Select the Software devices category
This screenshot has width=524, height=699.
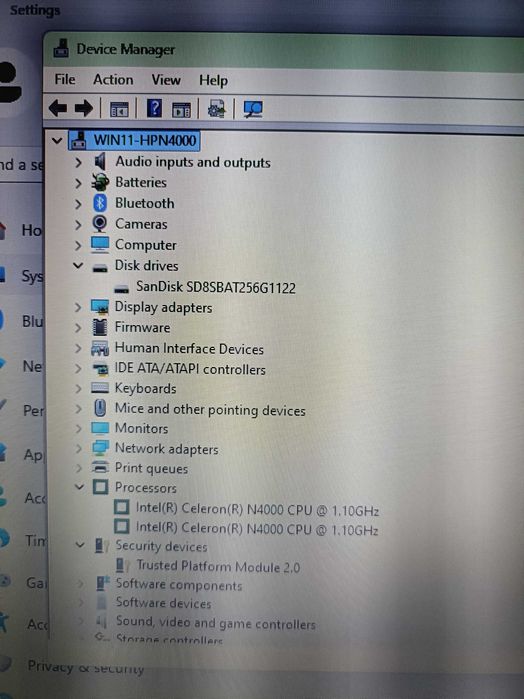point(163,603)
